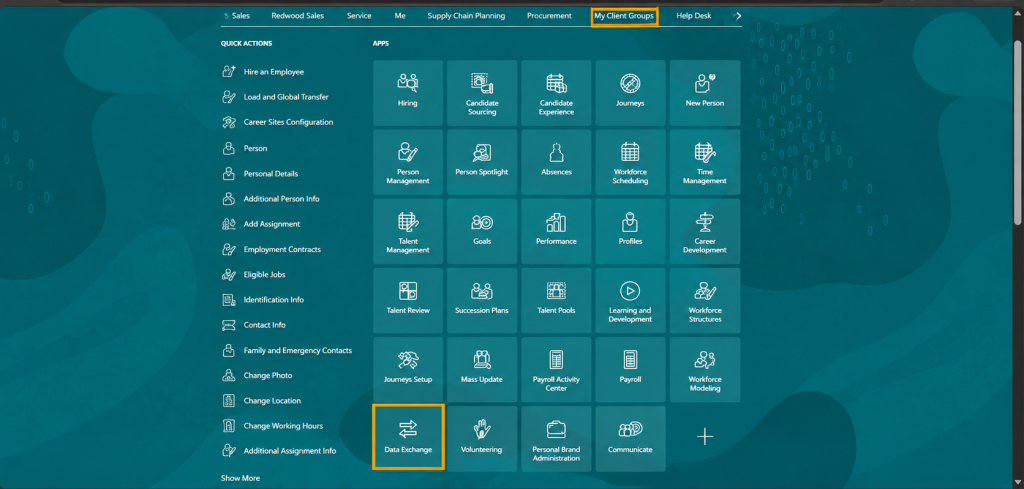Launch Workforce Modeling app
Viewport: 1024px width, 489px height.
pyautogui.click(x=705, y=370)
